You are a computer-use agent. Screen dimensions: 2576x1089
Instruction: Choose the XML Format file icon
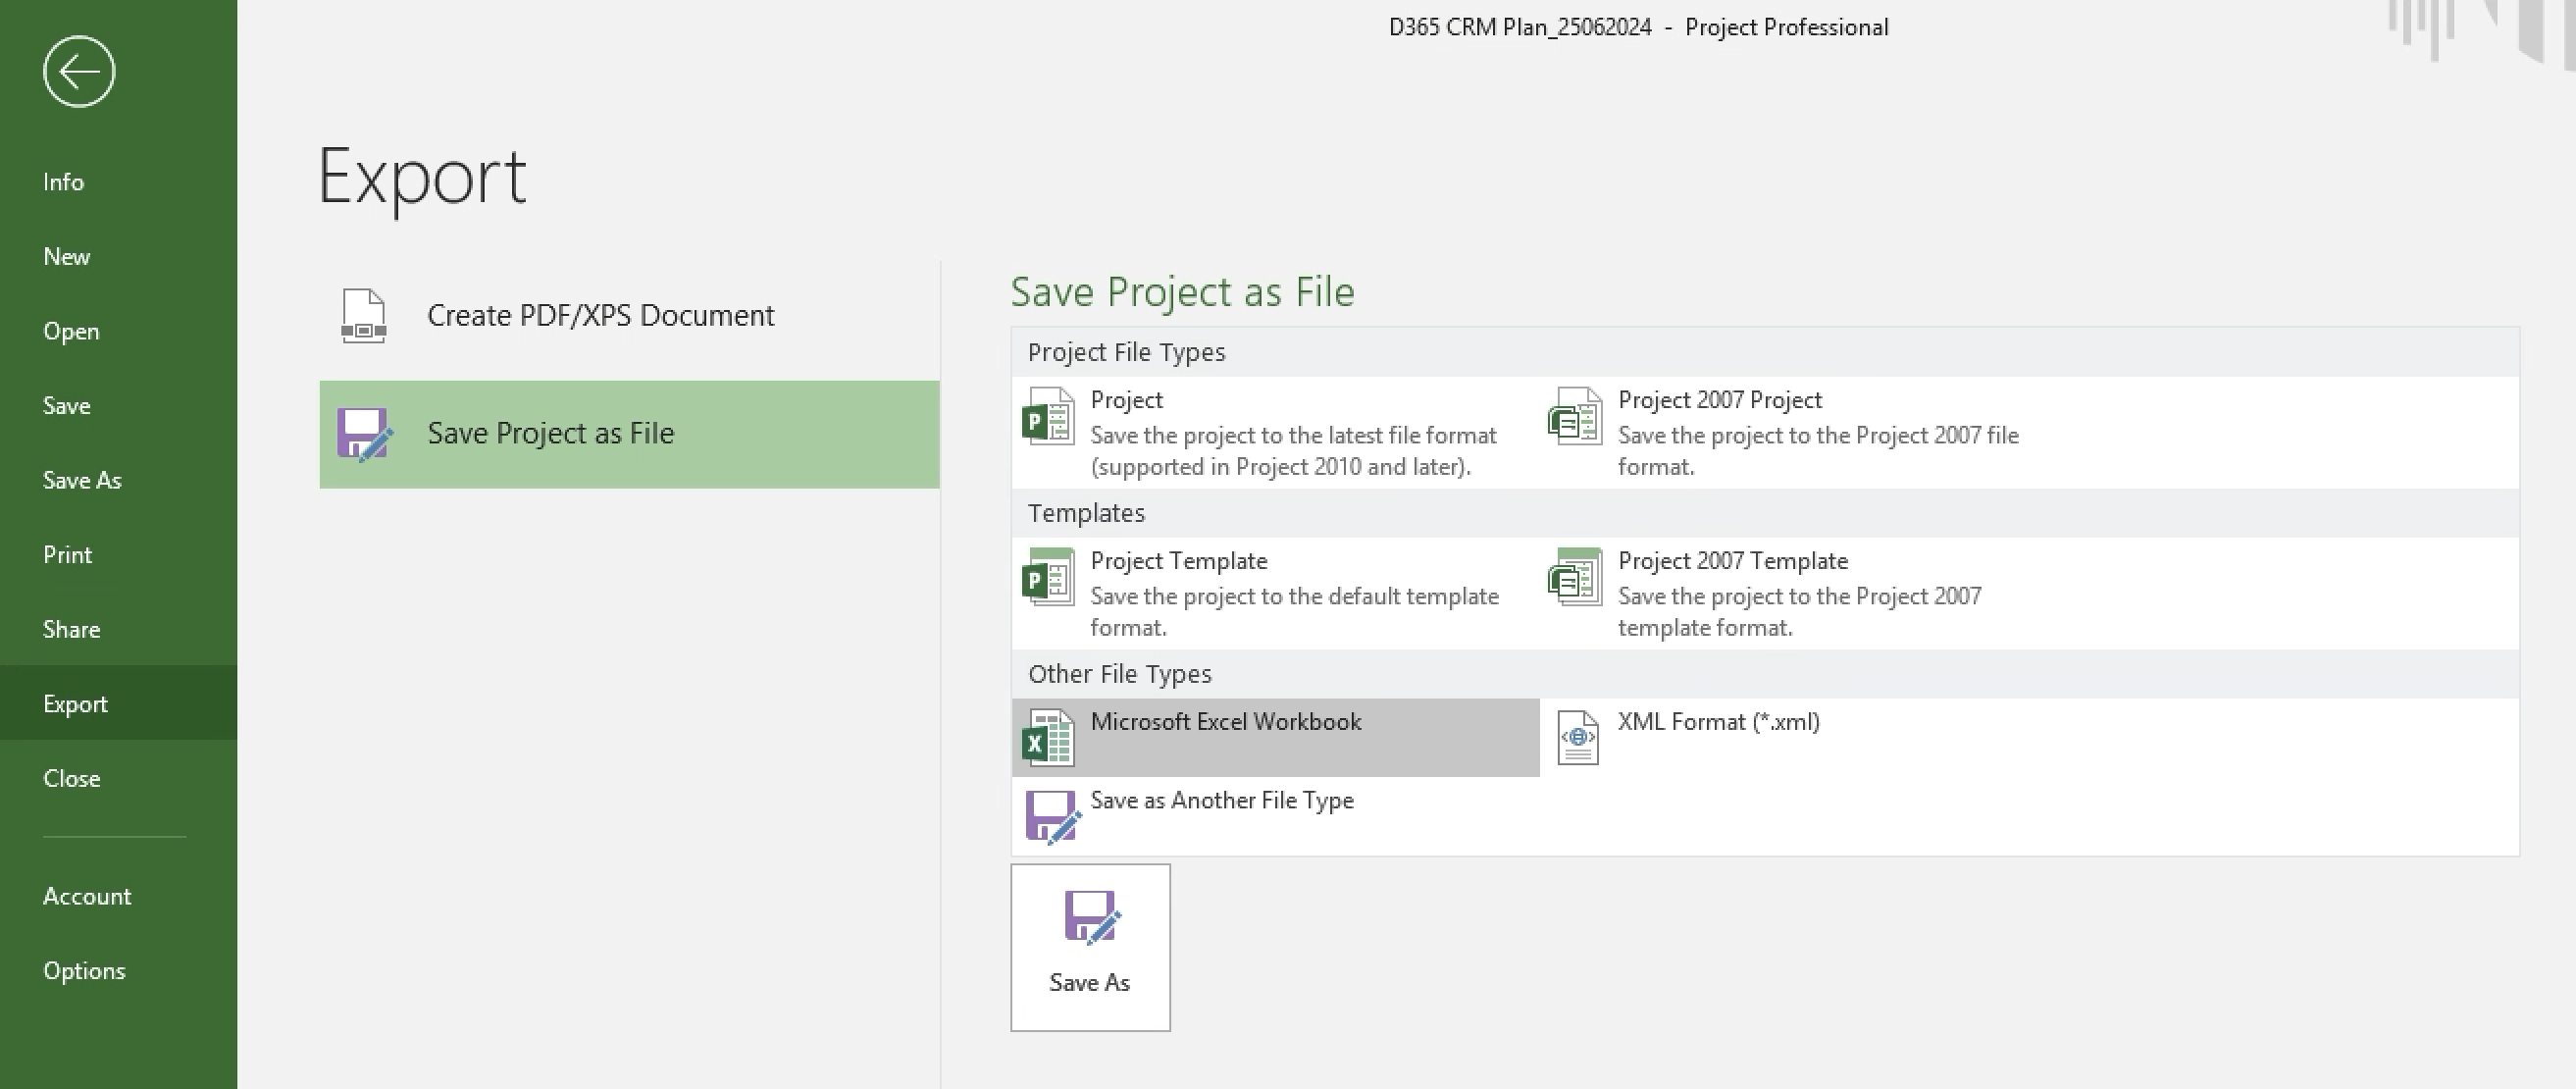tap(1577, 738)
